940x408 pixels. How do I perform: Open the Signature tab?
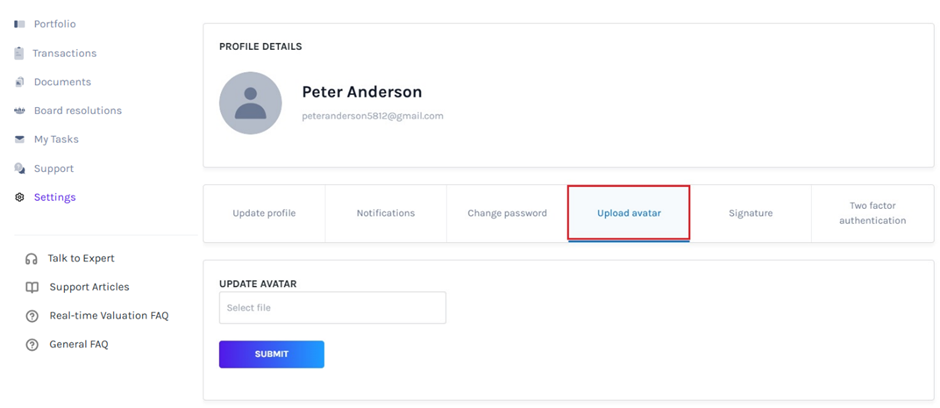(x=750, y=213)
